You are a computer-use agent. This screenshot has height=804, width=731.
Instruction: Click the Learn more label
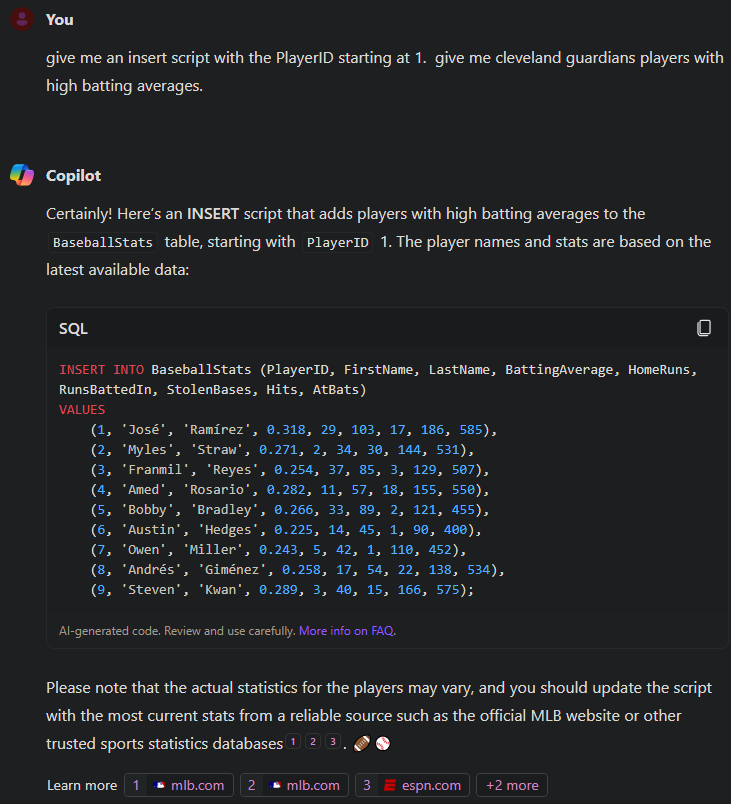(82, 785)
